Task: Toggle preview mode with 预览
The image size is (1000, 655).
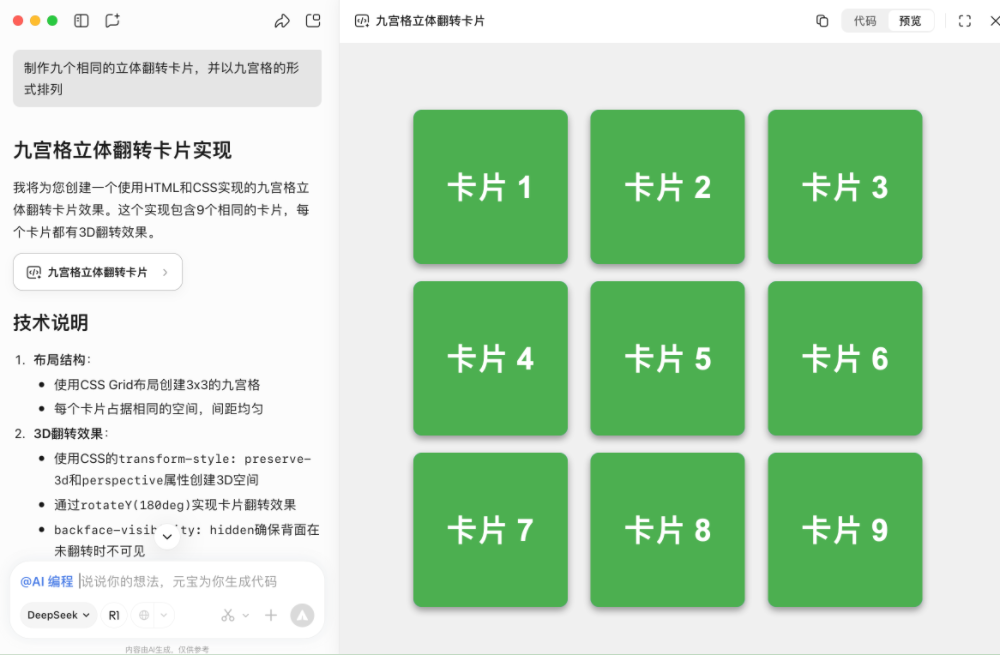Action: [x=911, y=20]
